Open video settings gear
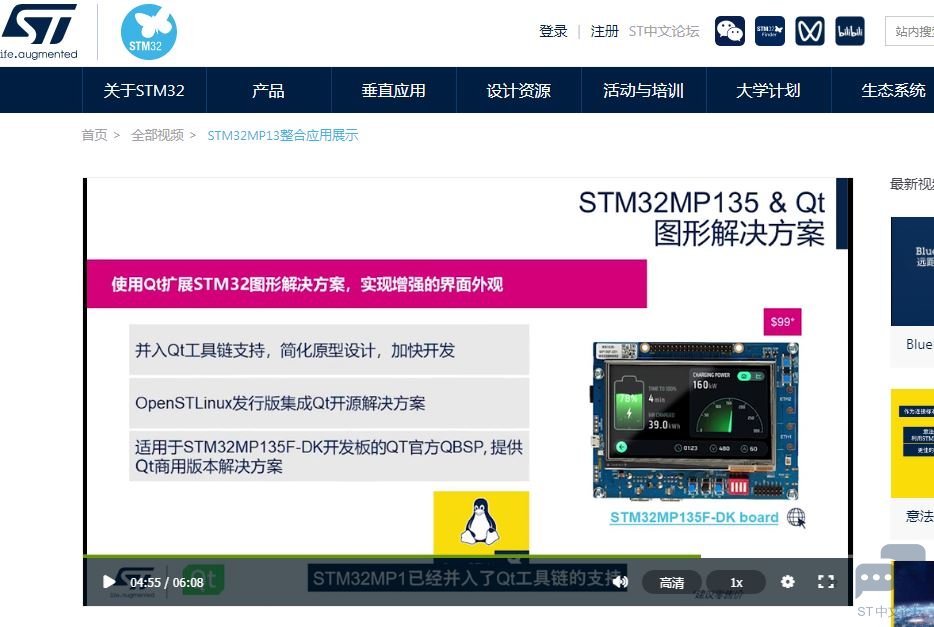The height and width of the screenshot is (627, 934). [787, 582]
